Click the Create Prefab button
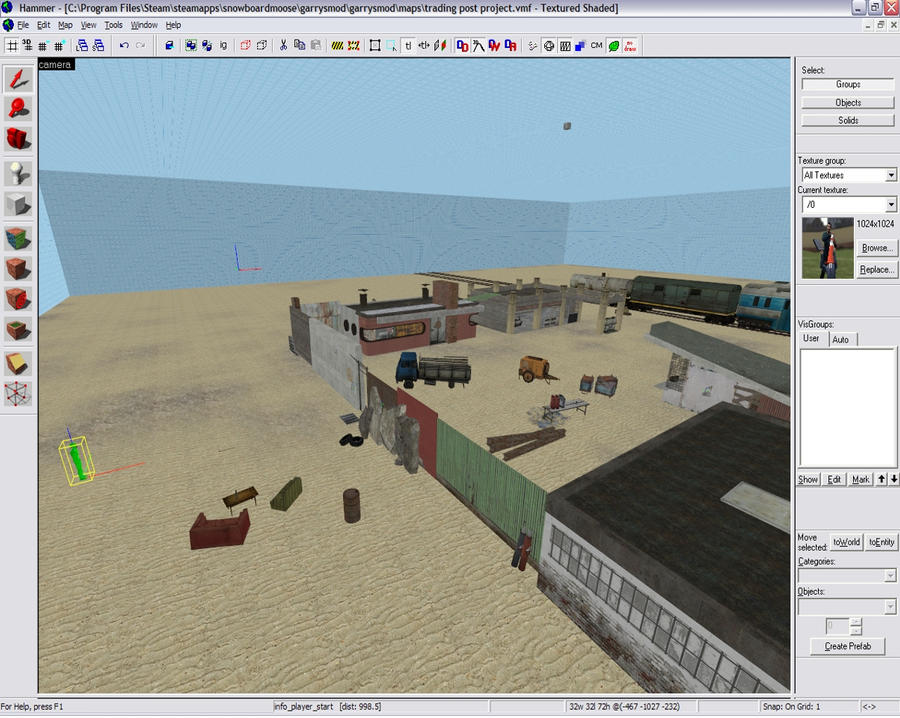 [x=847, y=646]
